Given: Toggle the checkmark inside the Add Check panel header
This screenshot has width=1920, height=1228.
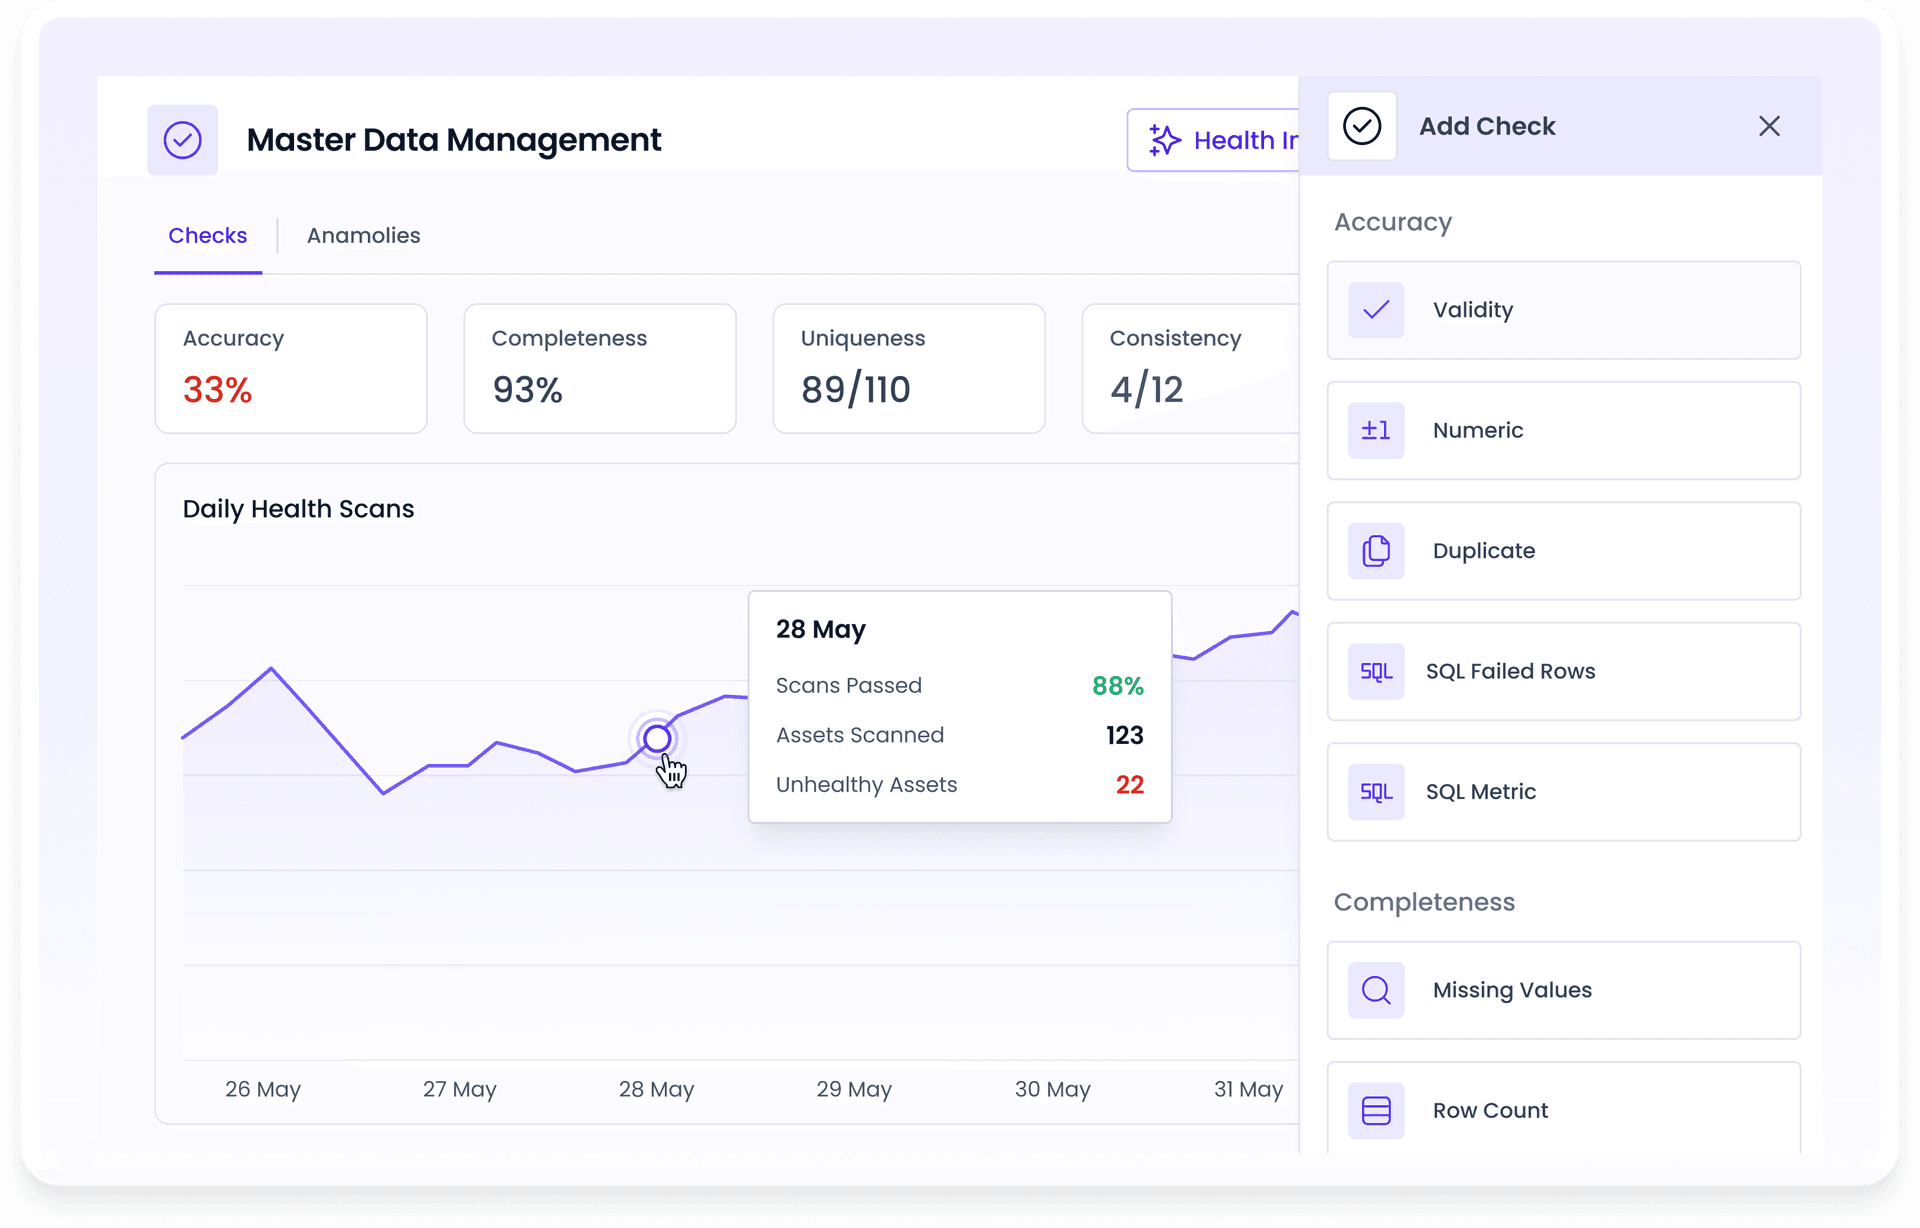Looking at the screenshot, I should pos(1361,126).
